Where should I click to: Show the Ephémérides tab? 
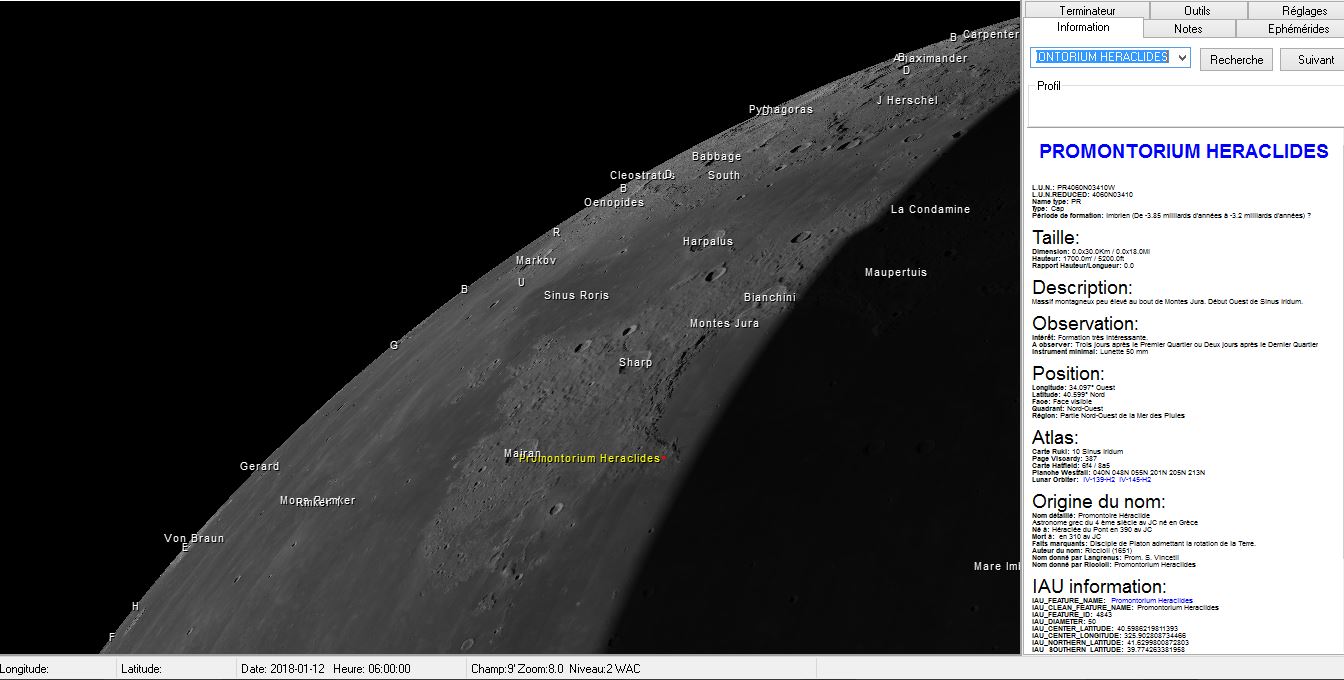coord(1298,29)
